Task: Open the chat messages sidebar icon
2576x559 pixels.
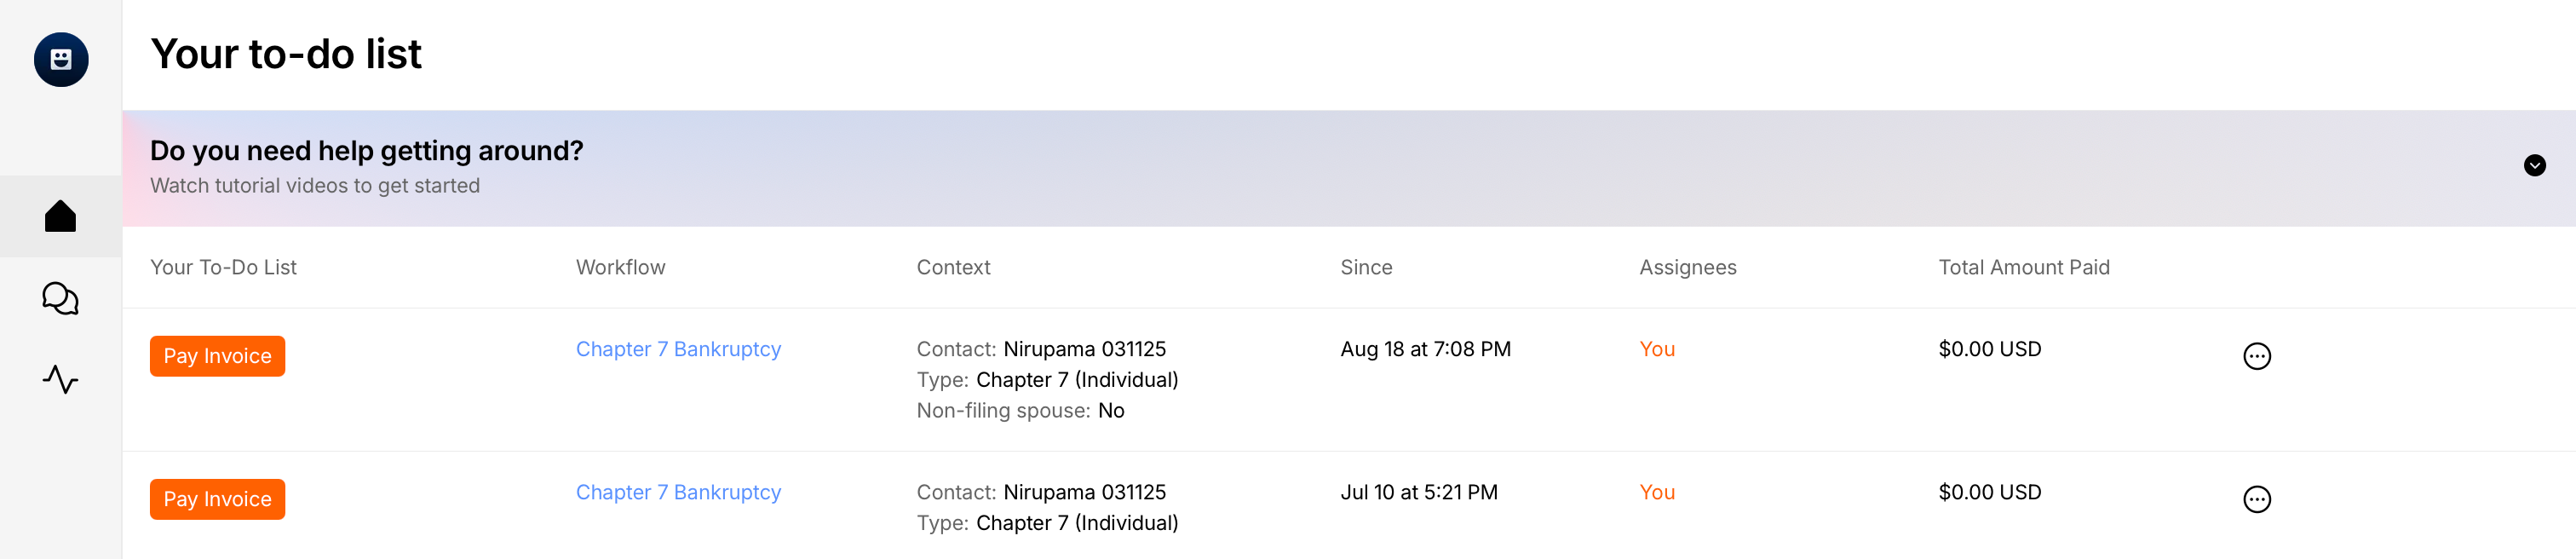Action: coord(61,298)
